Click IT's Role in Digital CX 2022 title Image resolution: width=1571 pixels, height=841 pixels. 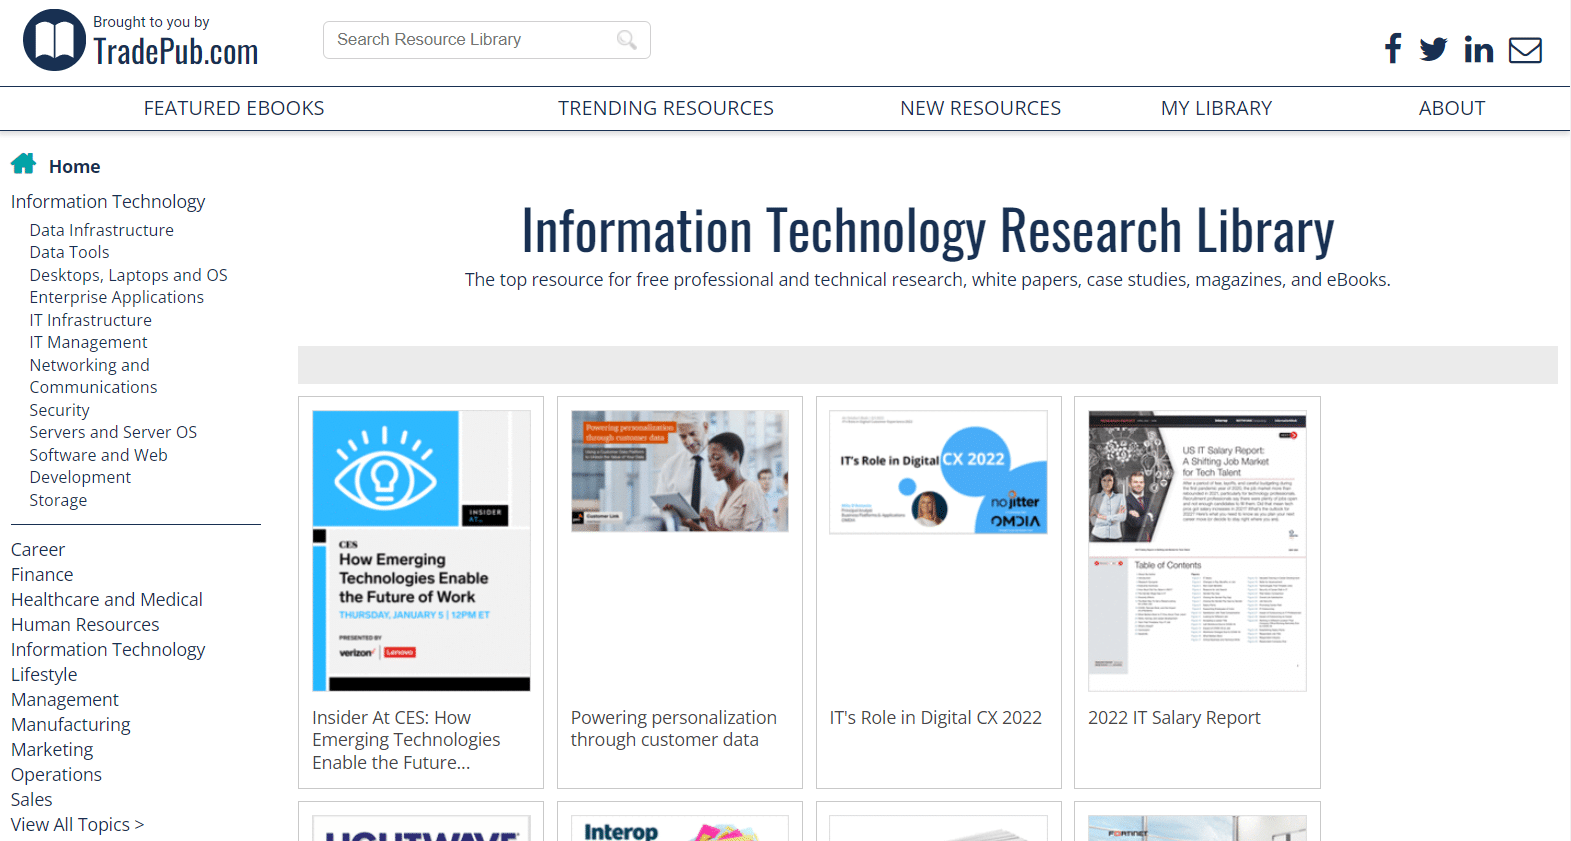(936, 718)
